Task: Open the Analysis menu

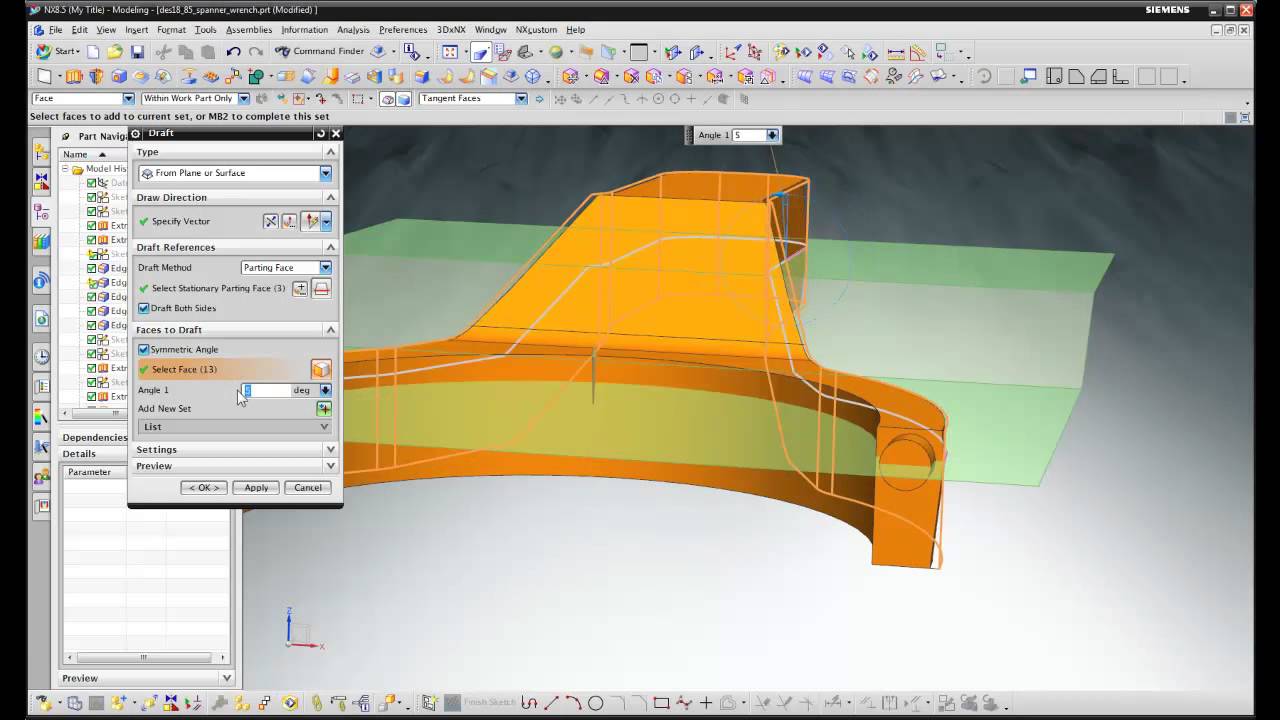Action: [353, 30]
